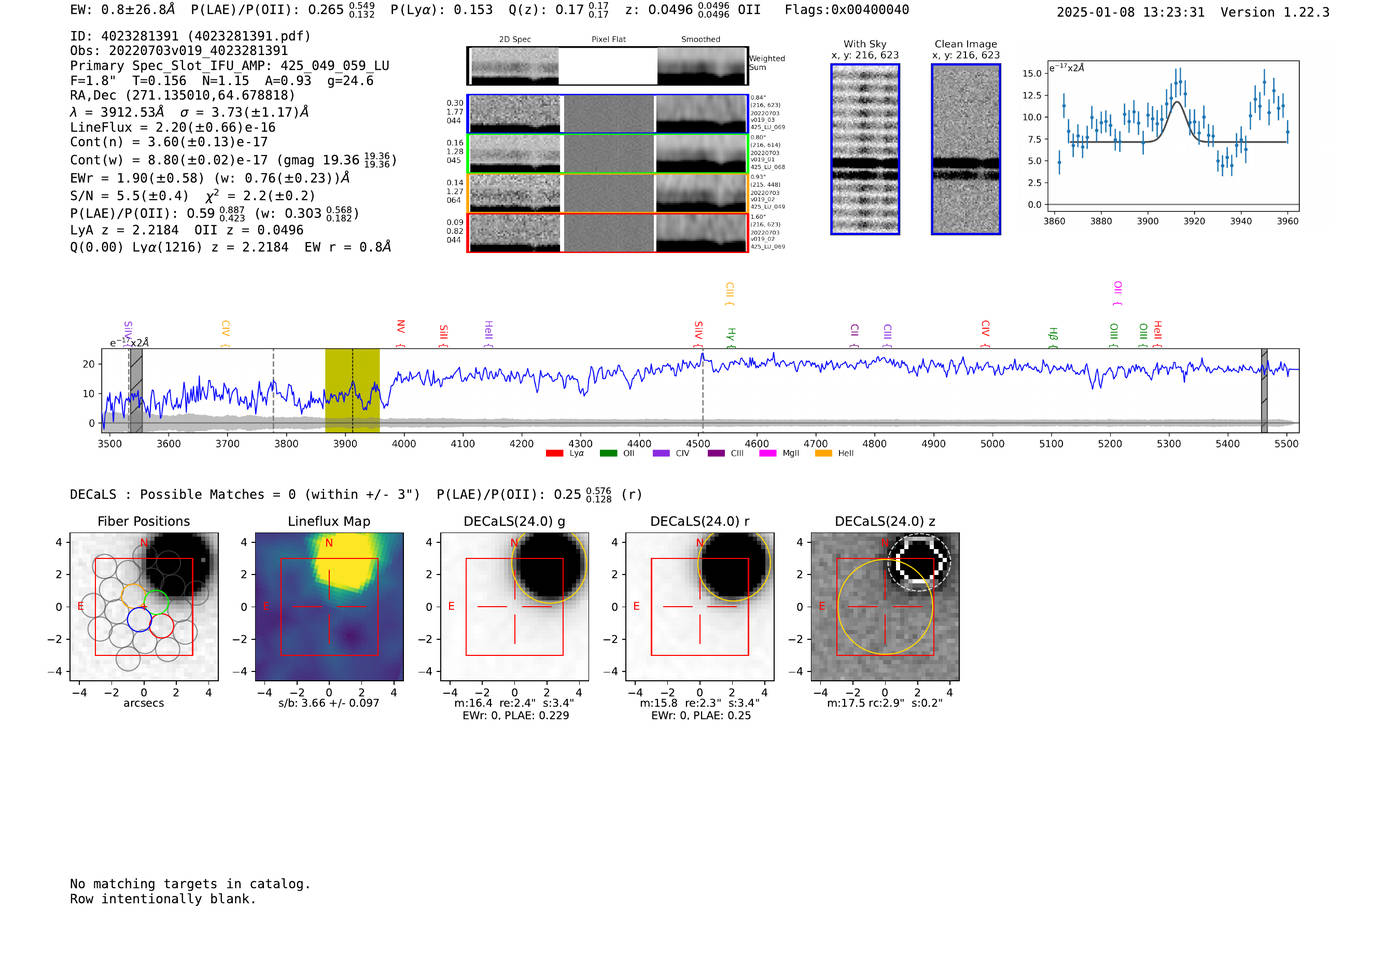Click the yellow highlighted band in the spectrum
1400x953 pixels.
352,390
